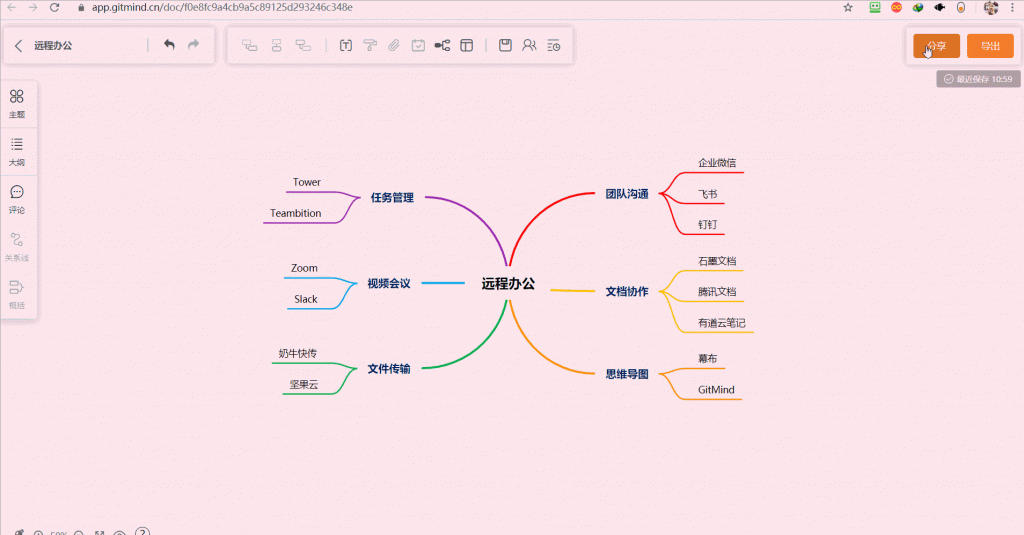1024x535 pixels.
Task: Click the template layout grid icon
Action: pos(466,45)
